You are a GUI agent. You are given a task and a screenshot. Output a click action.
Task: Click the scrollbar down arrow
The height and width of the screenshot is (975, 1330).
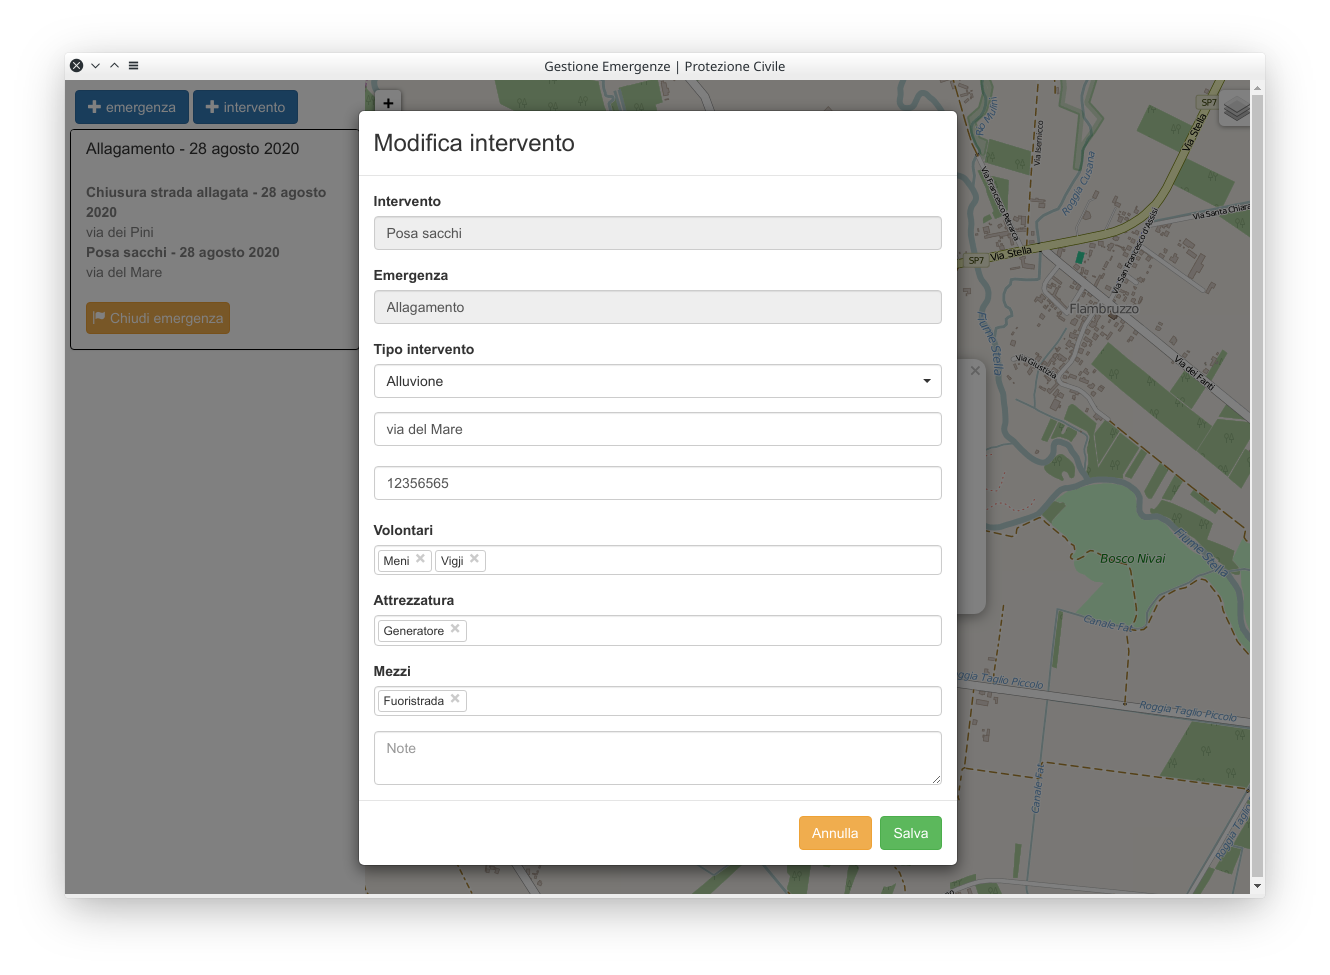pos(1257,887)
